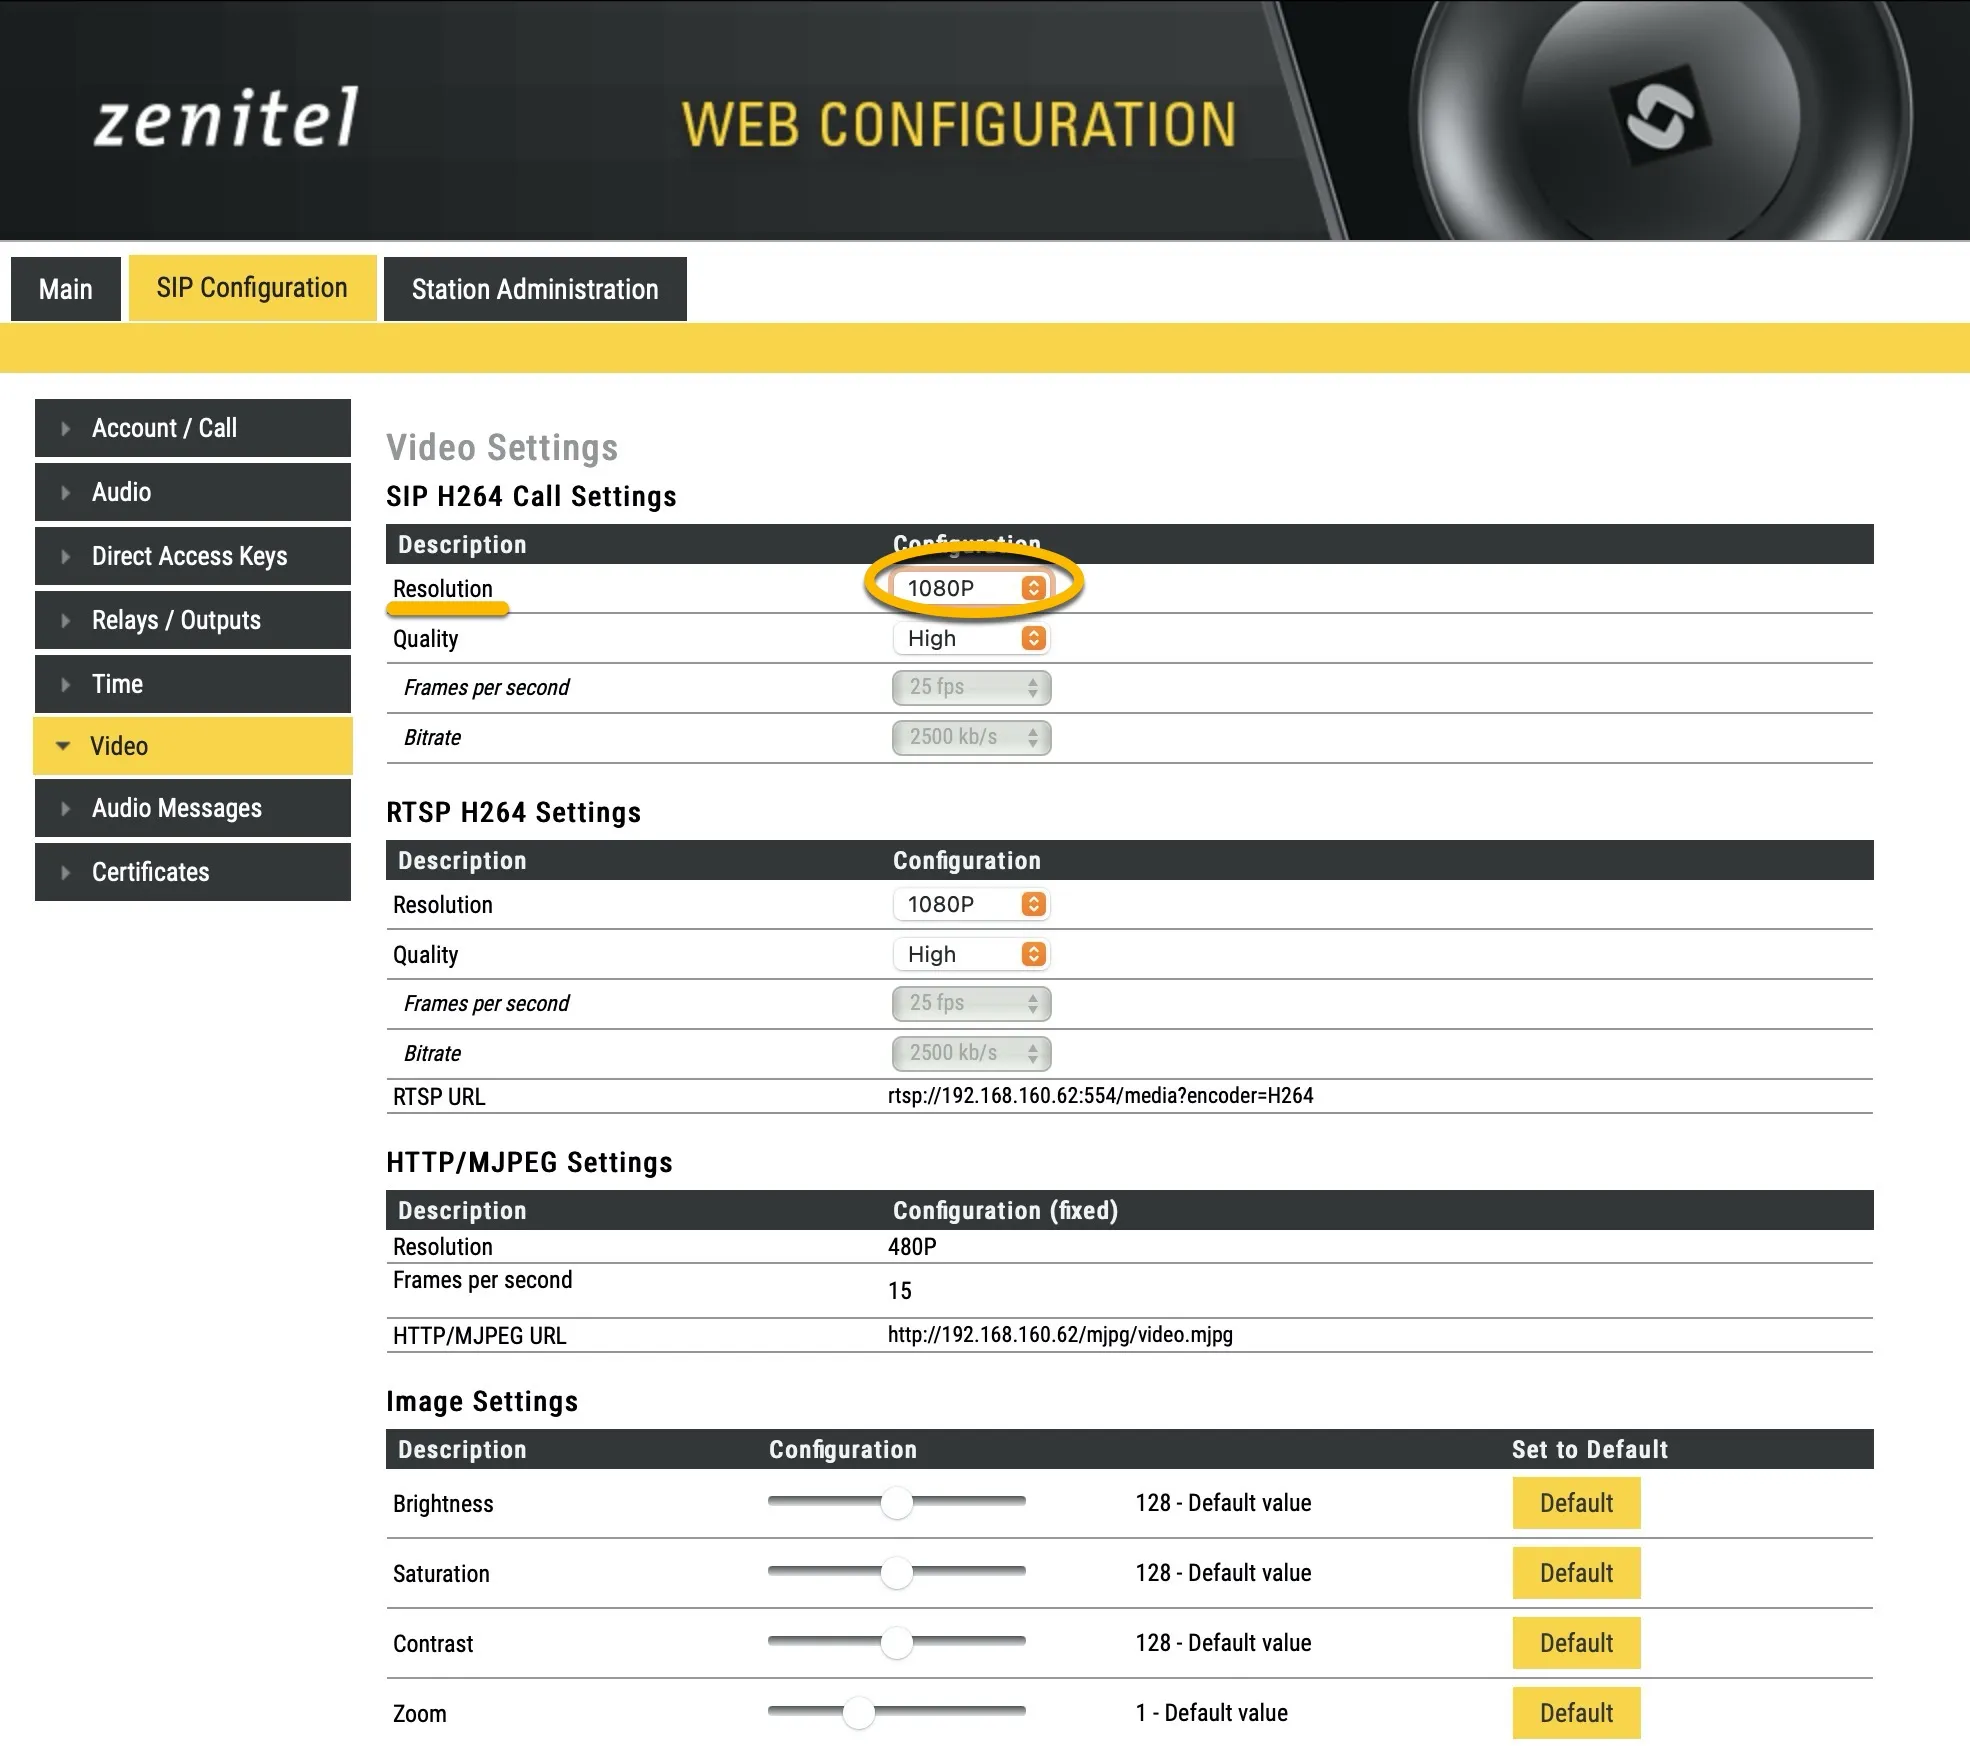Switch to the Station Administration tab
Screen dimensions: 1970x1746
(x=535, y=289)
